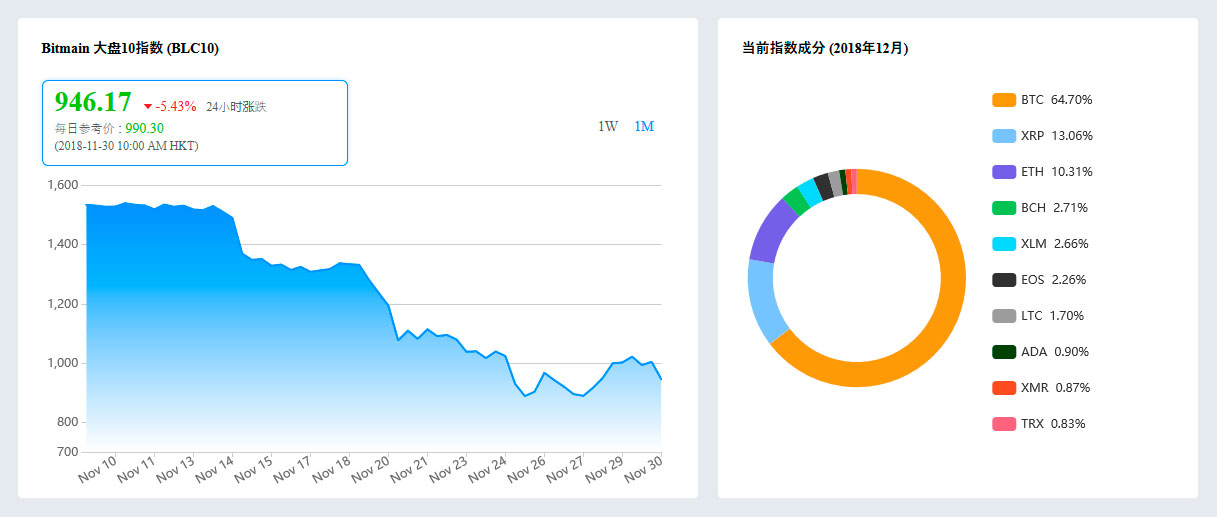Click the Nov 29 x-axis label
Viewport: 1217px width, 517px height.
(604, 469)
